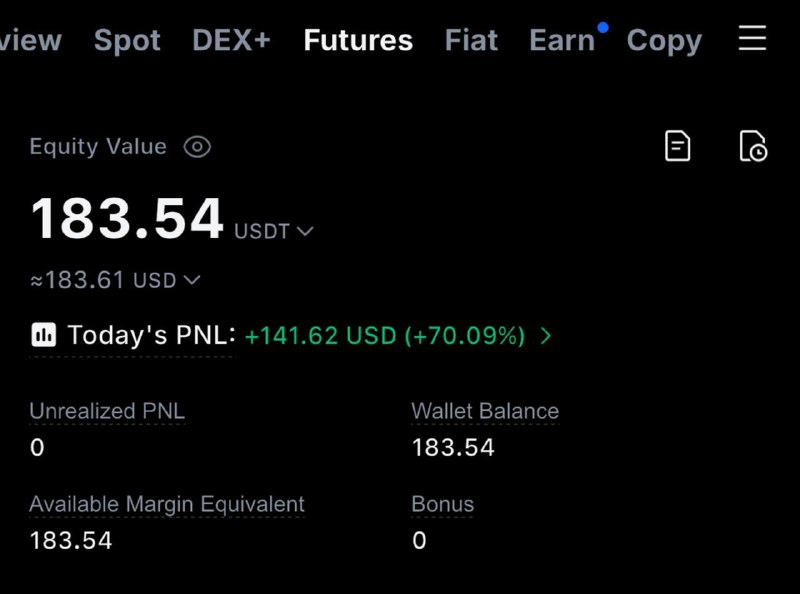Click the blue notification dot on Earn
The height and width of the screenshot is (594, 800).
[x=603, y=28]
